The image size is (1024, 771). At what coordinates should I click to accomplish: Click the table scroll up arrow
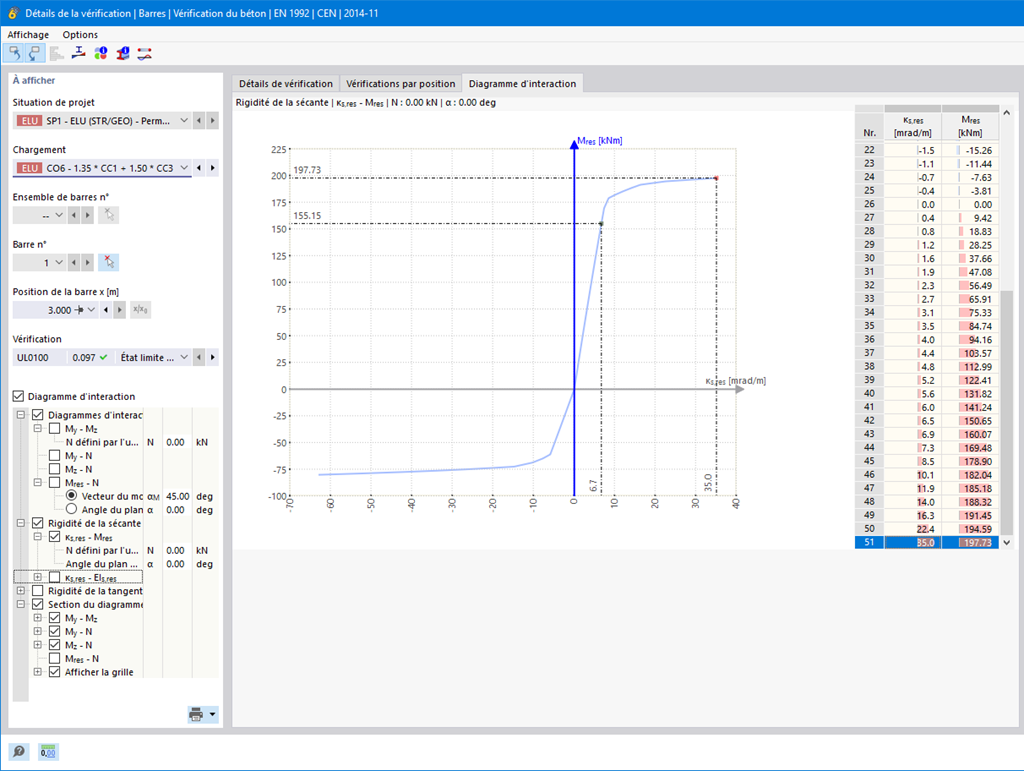pyautogui.click(x=1007, y=113)
